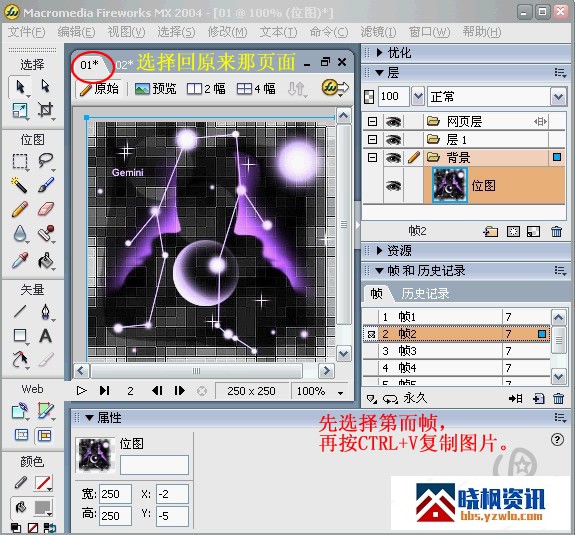This screenshot has height=535, width=575.
Task: Hide the 位图 object in Layers
Action: (393, 186)
